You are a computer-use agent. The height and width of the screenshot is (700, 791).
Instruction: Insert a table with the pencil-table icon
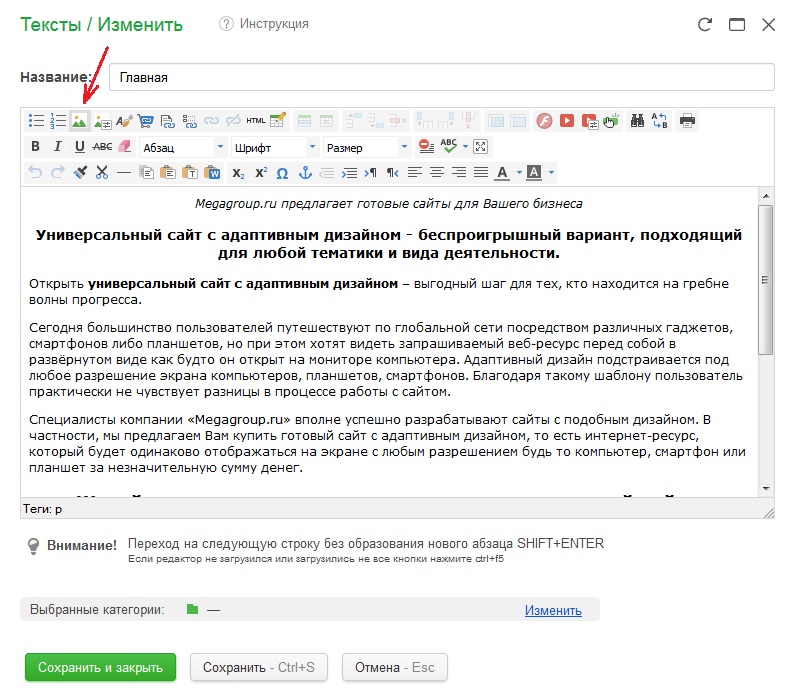(x=277, y=121)
